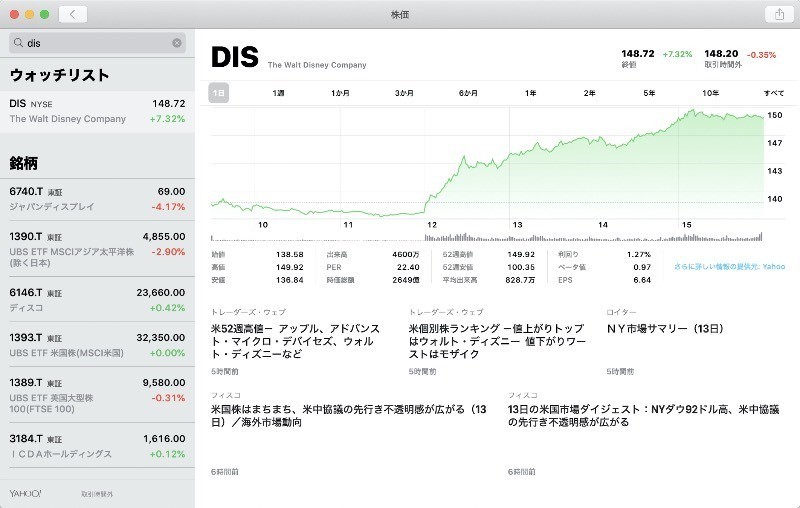Screen dimensions: 800x508
Task: Switch chart range to 1か月
Action: (x=340, y=93)
